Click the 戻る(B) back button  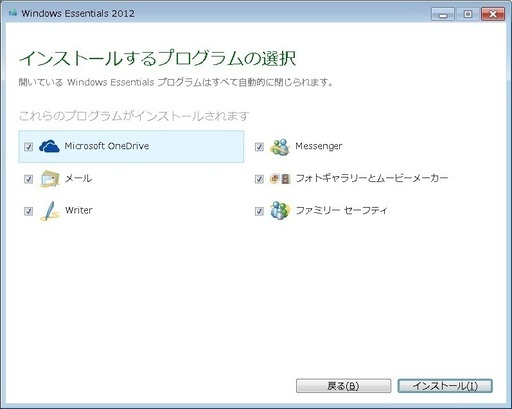coord(343,386)
